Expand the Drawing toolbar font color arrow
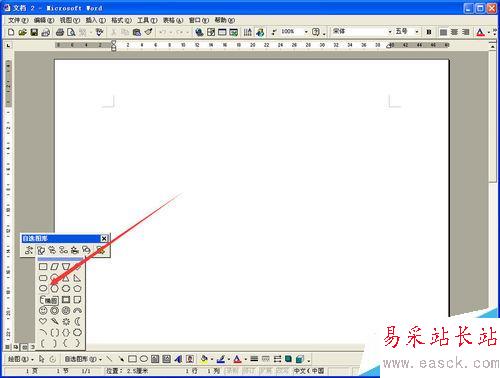Image resolution: width=500 pixels, height=378 pixels. [246, 359]
